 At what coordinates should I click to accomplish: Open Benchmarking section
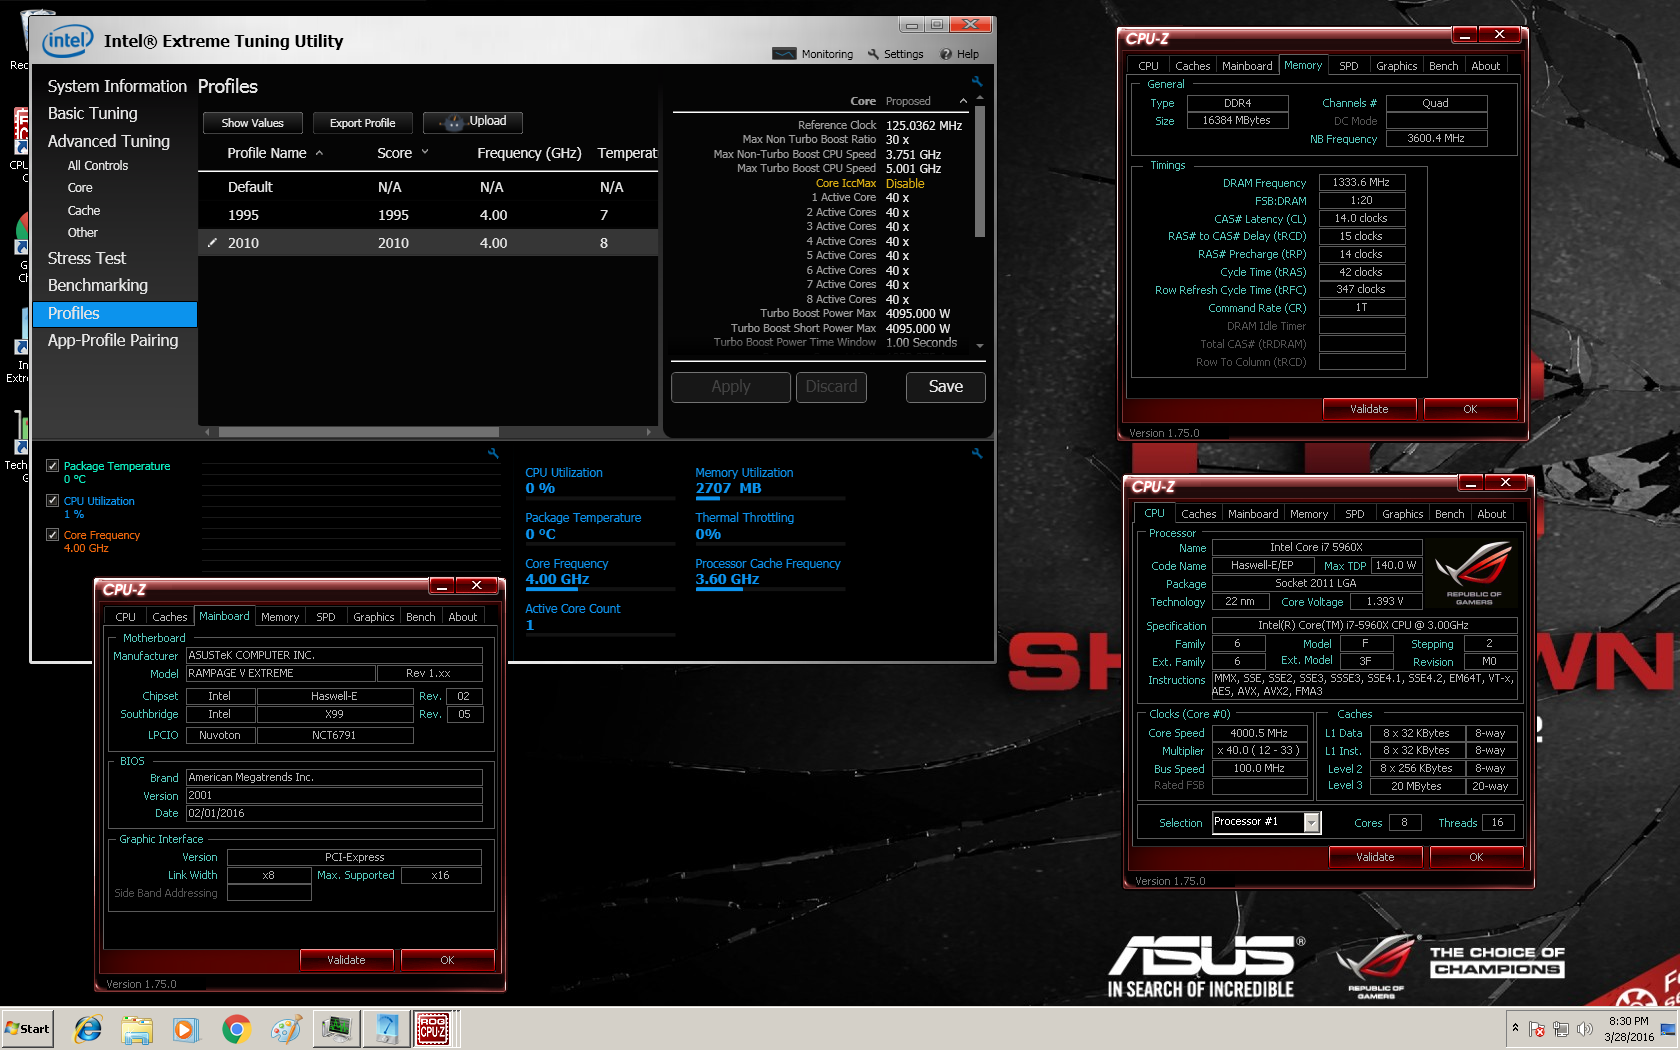tap(98, 285)
